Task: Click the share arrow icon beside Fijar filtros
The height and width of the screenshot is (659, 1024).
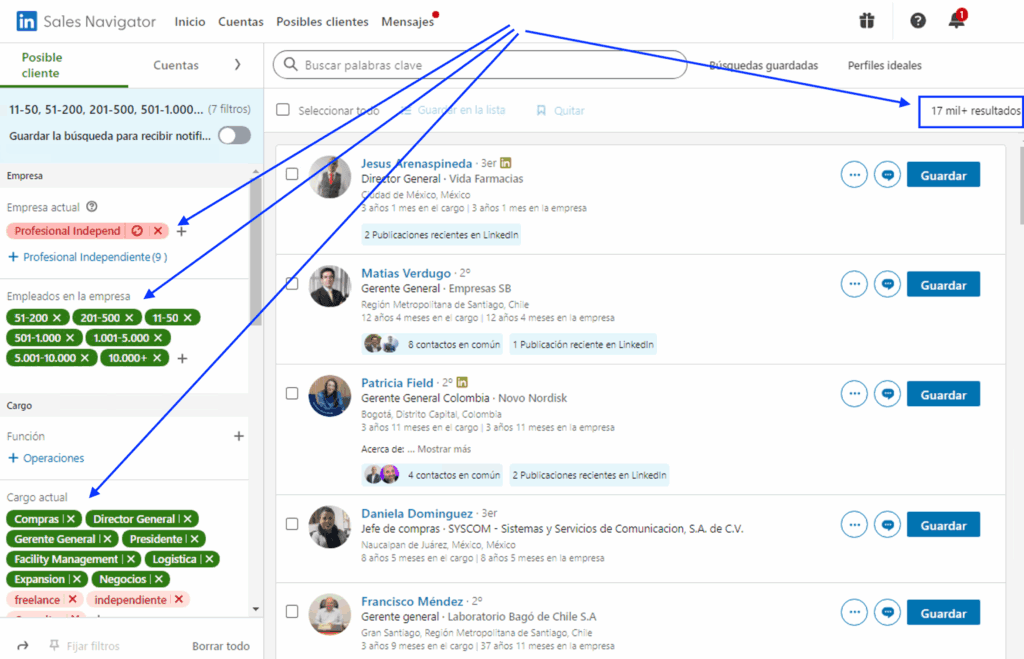Action: tap(23, 646)
